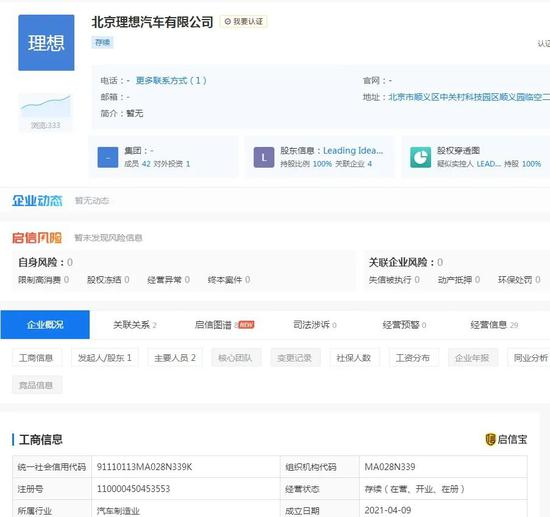Click 关联企业 4 count

[353, 164]
